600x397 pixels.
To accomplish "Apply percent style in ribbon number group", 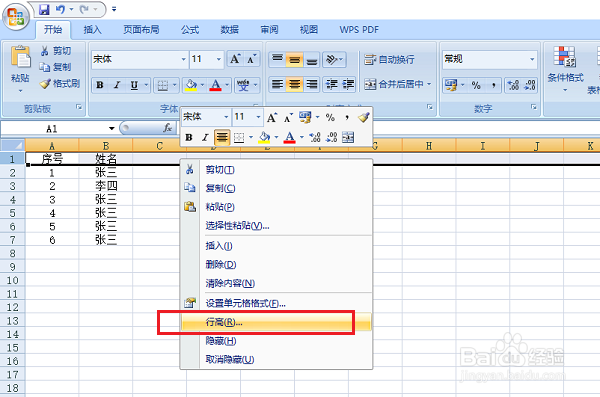I will tap(476, 85).
